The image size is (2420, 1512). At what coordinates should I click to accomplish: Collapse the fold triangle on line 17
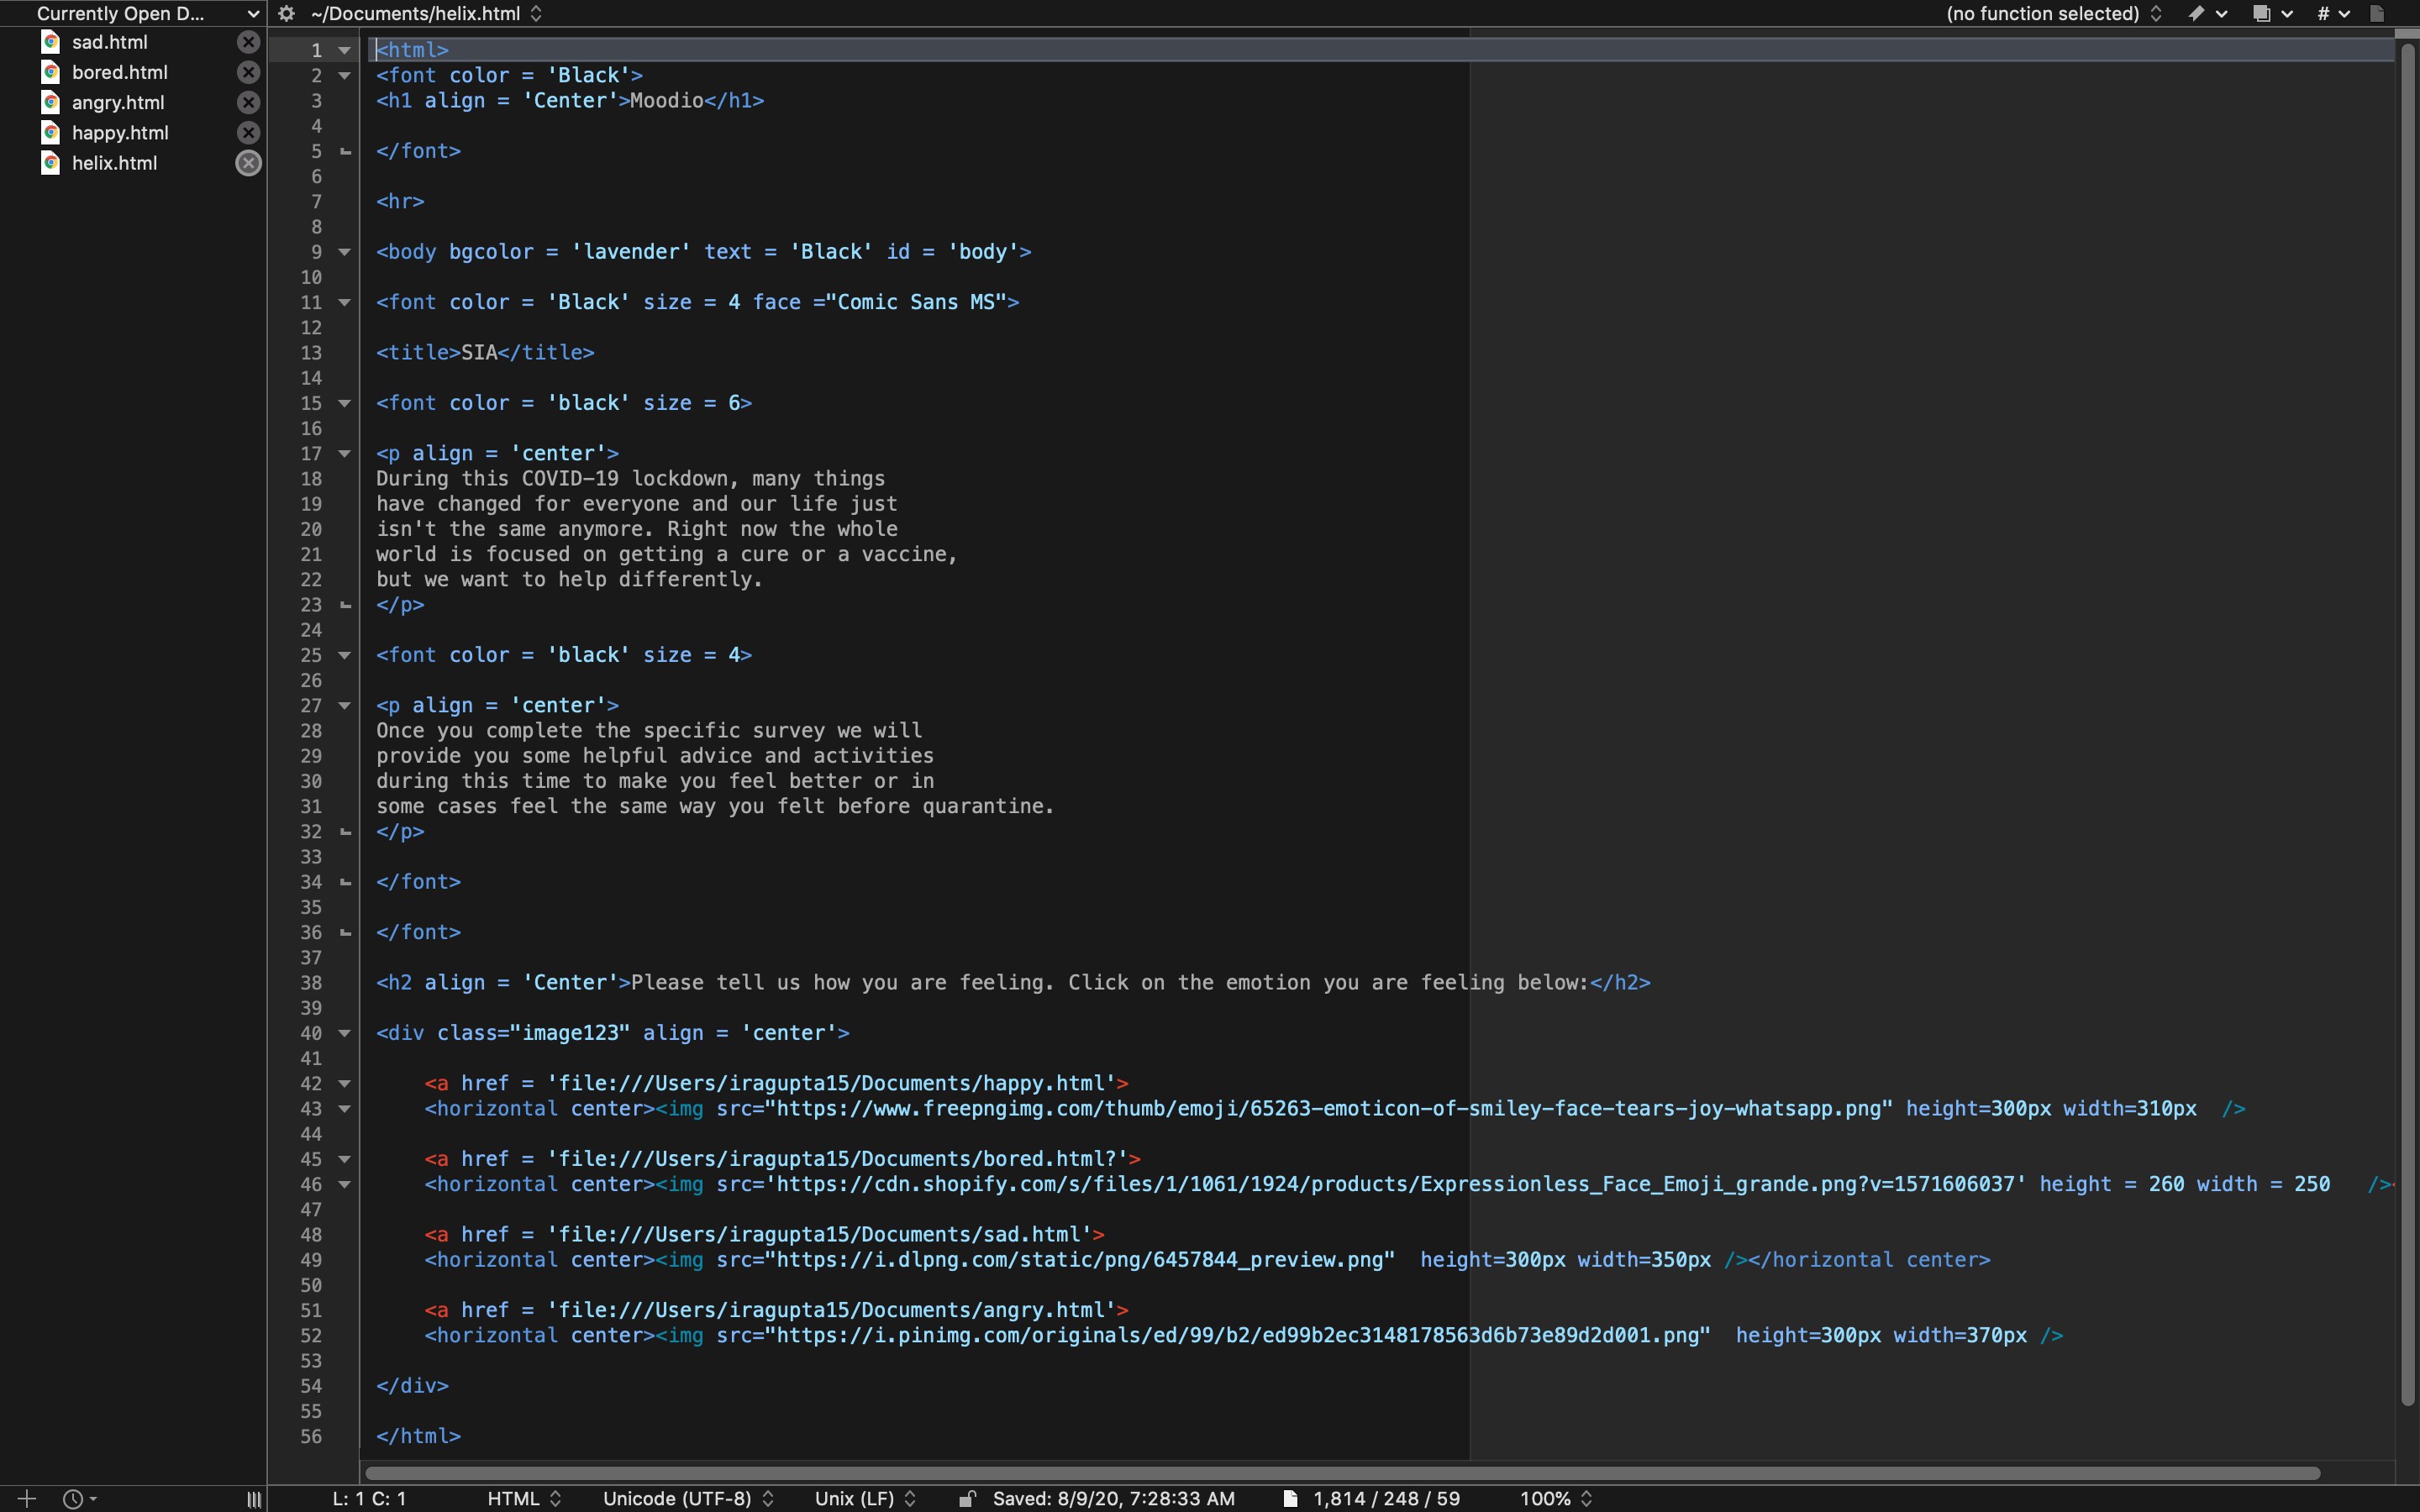coord(345,454)
